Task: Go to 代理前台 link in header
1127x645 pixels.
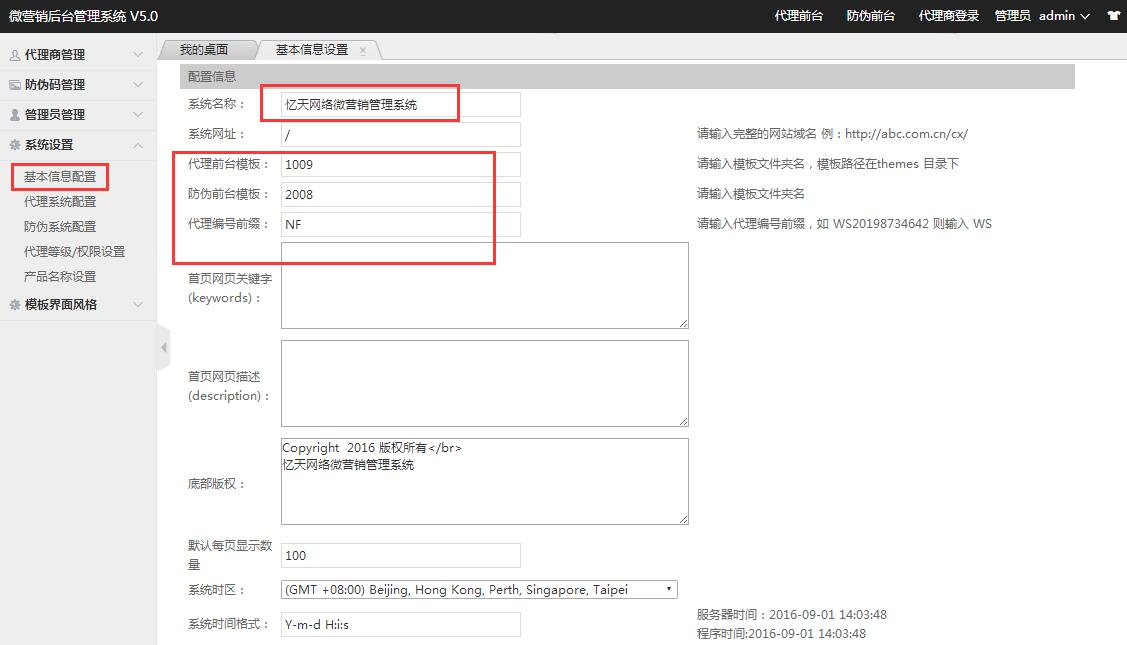Action: point(799,16)
